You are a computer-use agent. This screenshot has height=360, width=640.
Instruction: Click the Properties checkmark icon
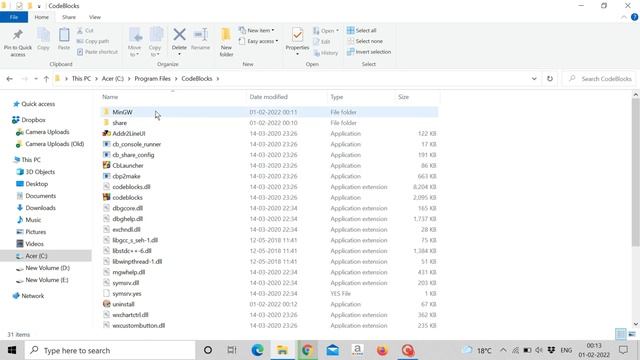(298, 35)
